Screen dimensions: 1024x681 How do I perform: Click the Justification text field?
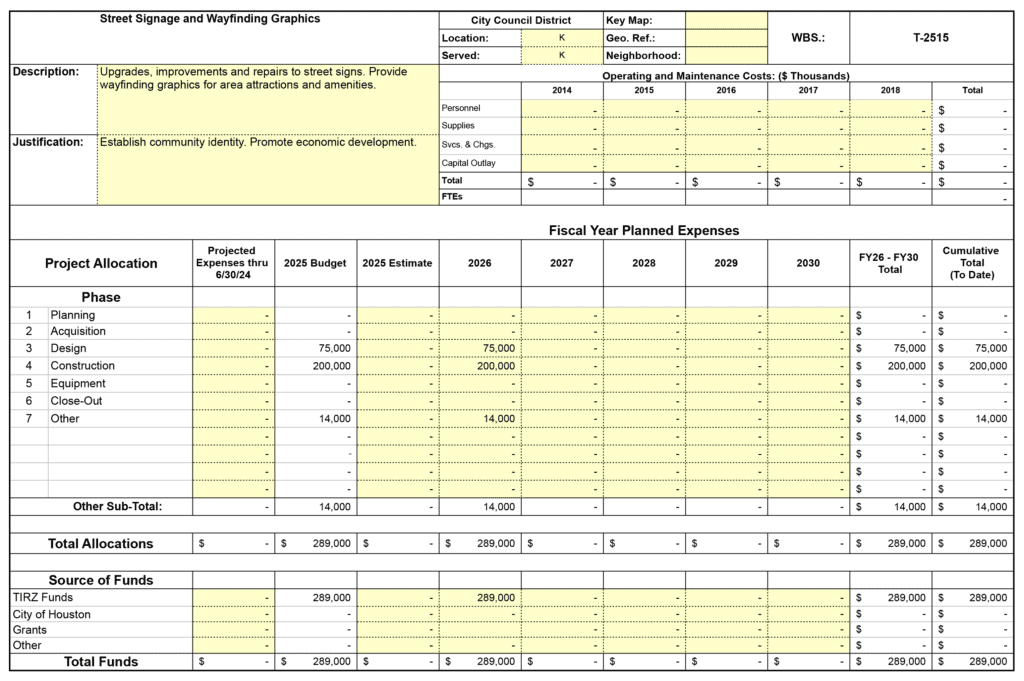[x=267, y=168]
